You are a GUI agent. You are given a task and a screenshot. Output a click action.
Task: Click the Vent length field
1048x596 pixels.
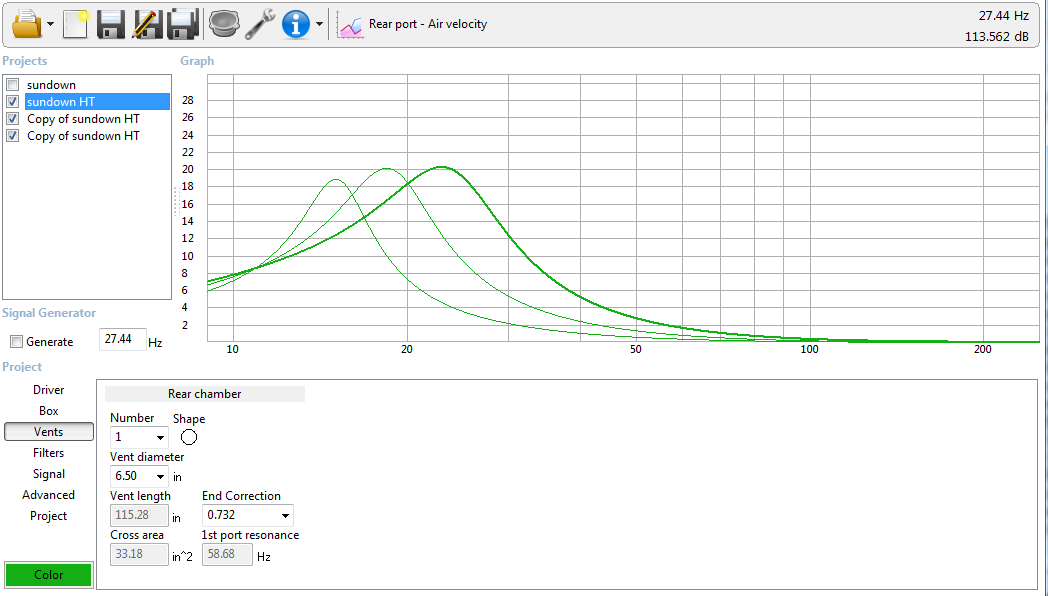[139, 515]
